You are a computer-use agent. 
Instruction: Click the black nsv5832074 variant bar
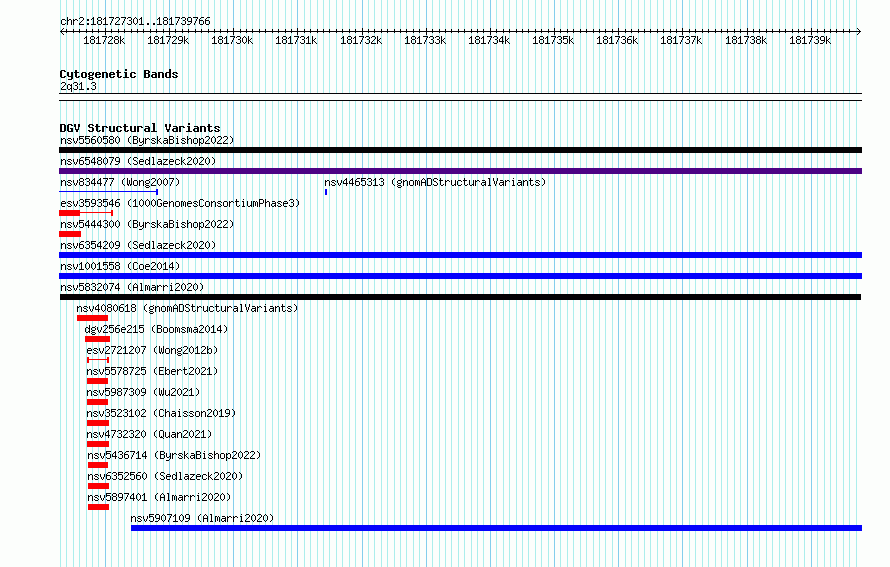coord(460,297)
